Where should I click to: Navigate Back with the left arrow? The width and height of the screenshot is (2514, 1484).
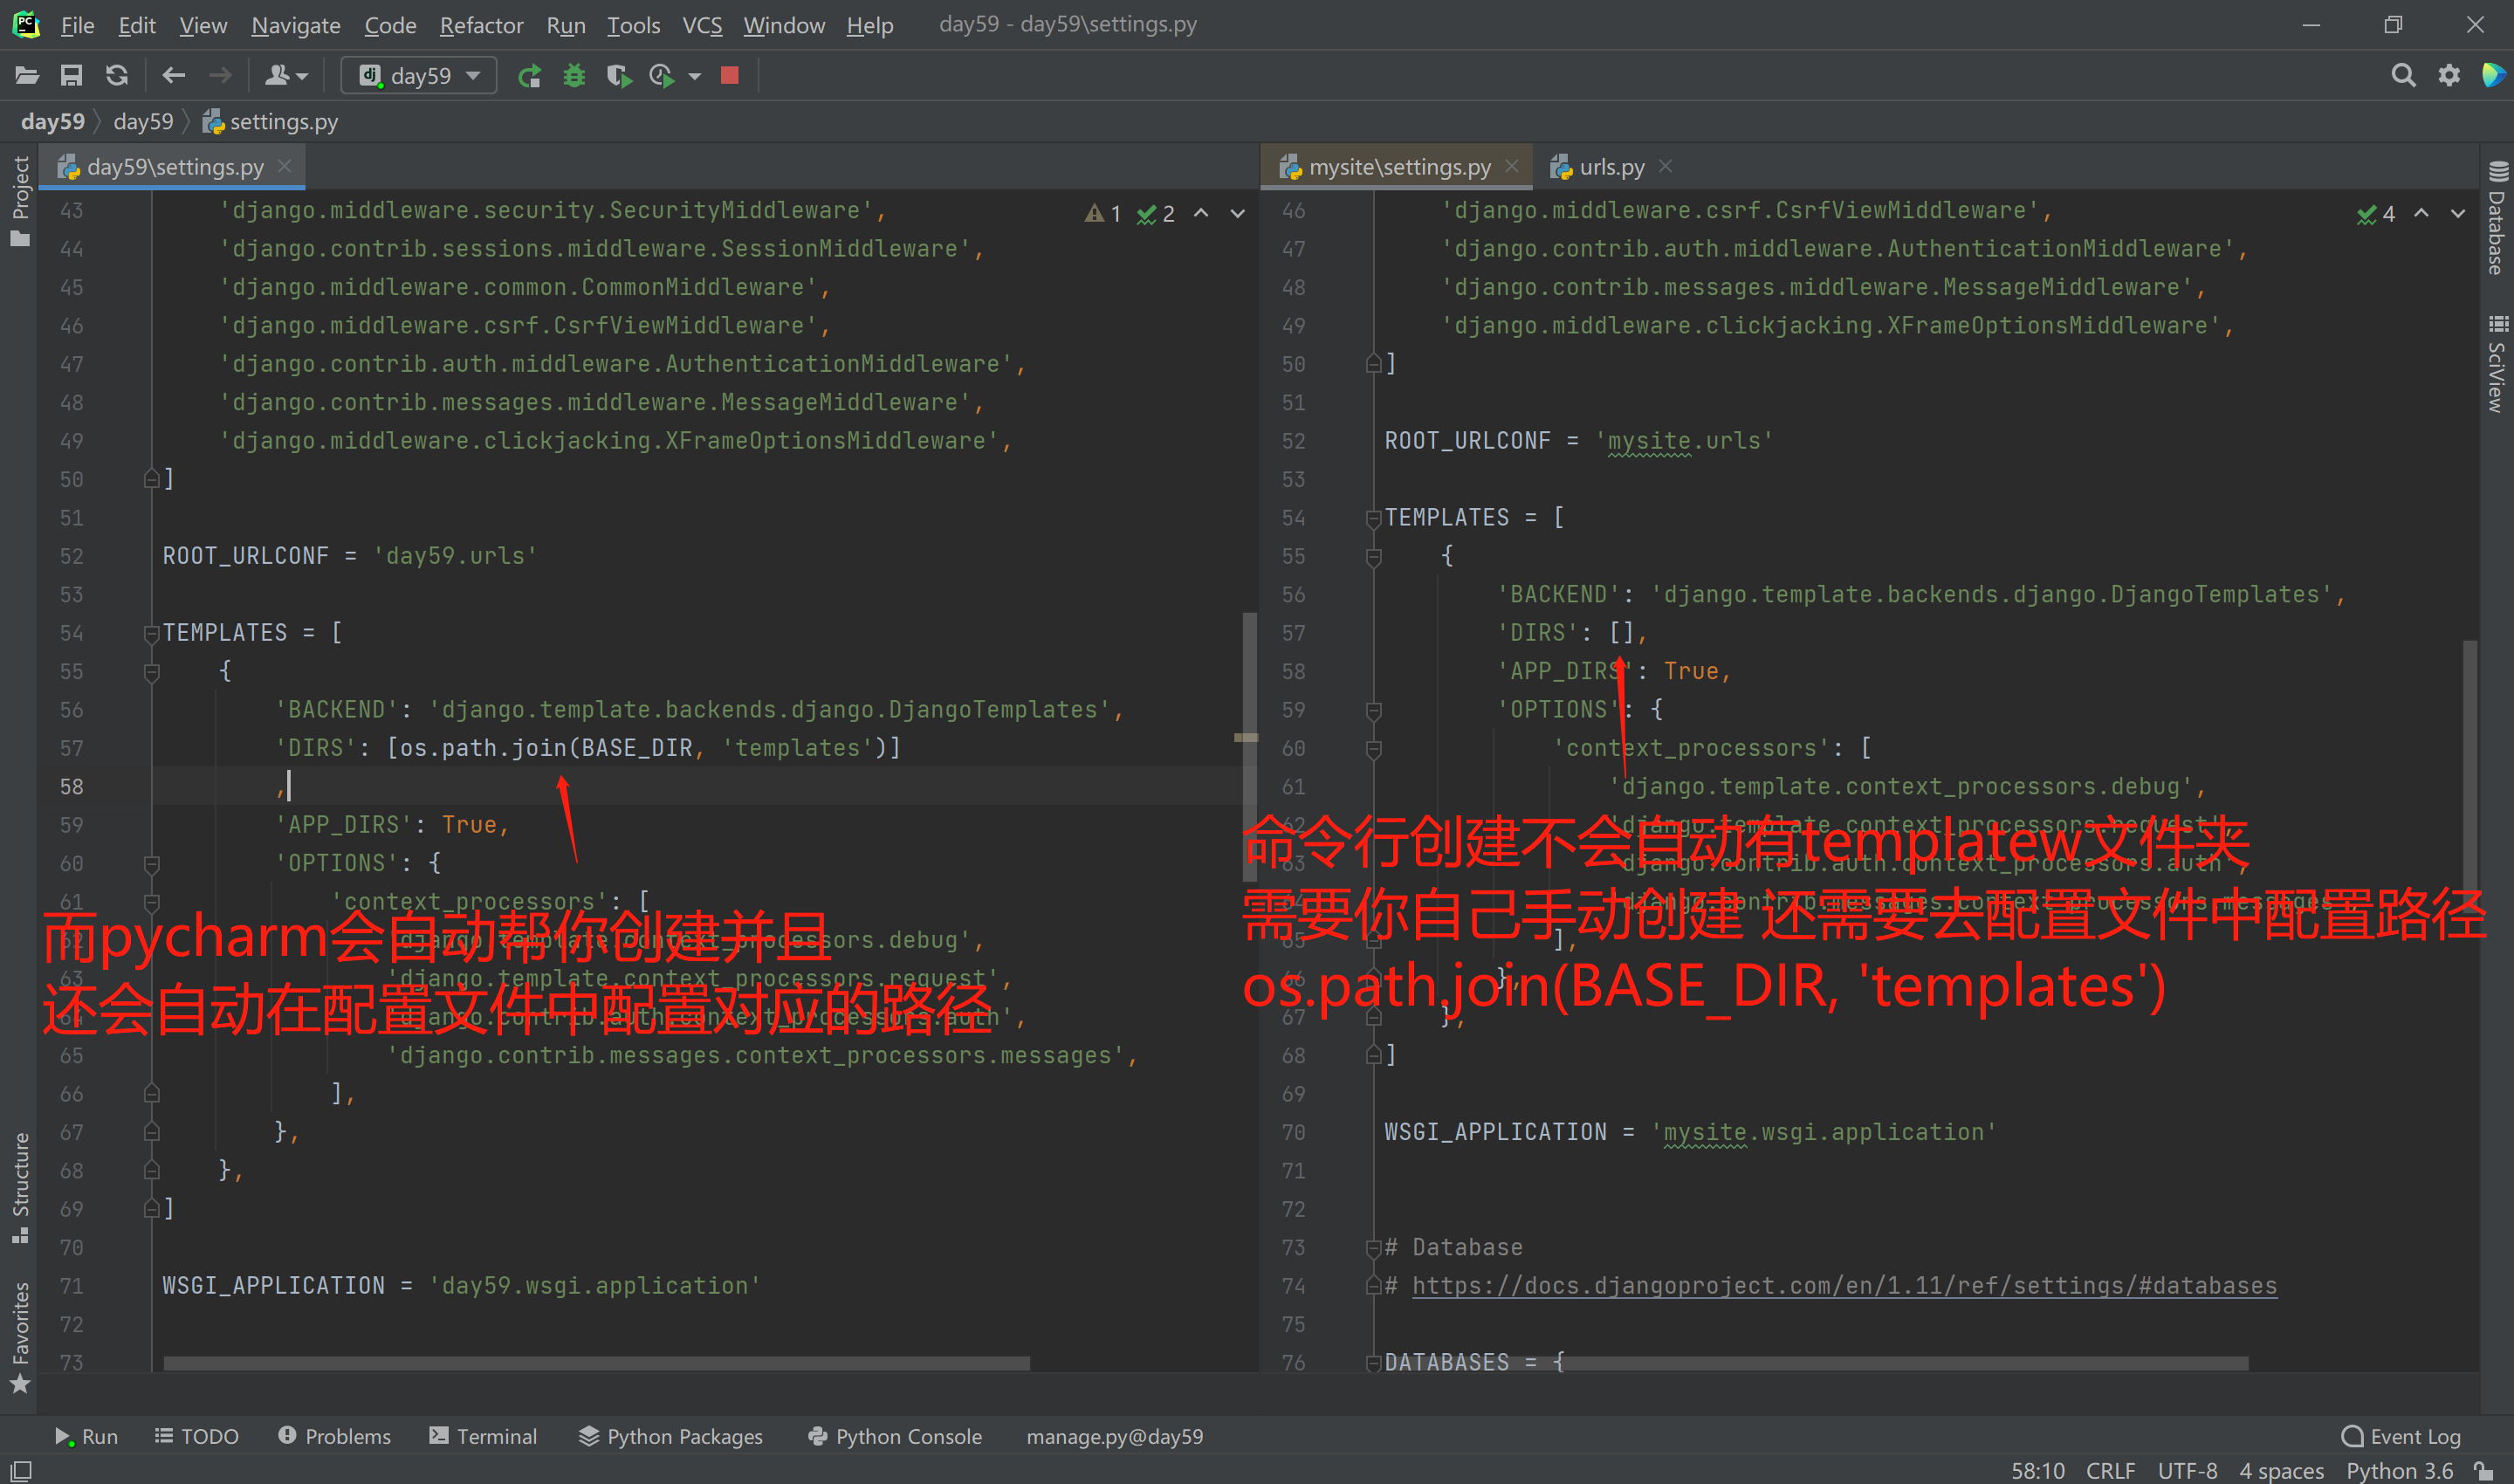pos(174,75)
